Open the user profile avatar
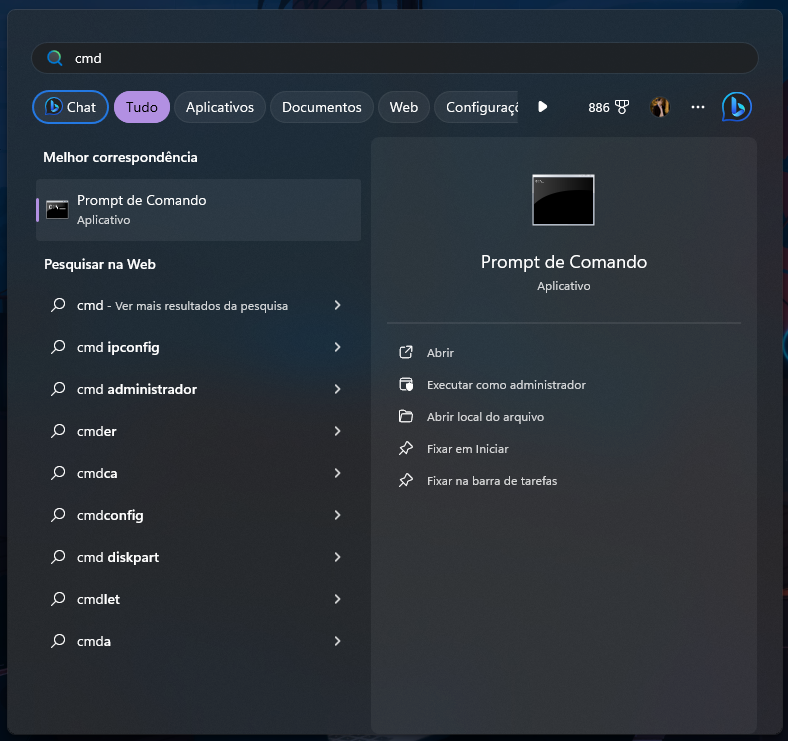Screen dimensions: 788x741 pos(660,107)
